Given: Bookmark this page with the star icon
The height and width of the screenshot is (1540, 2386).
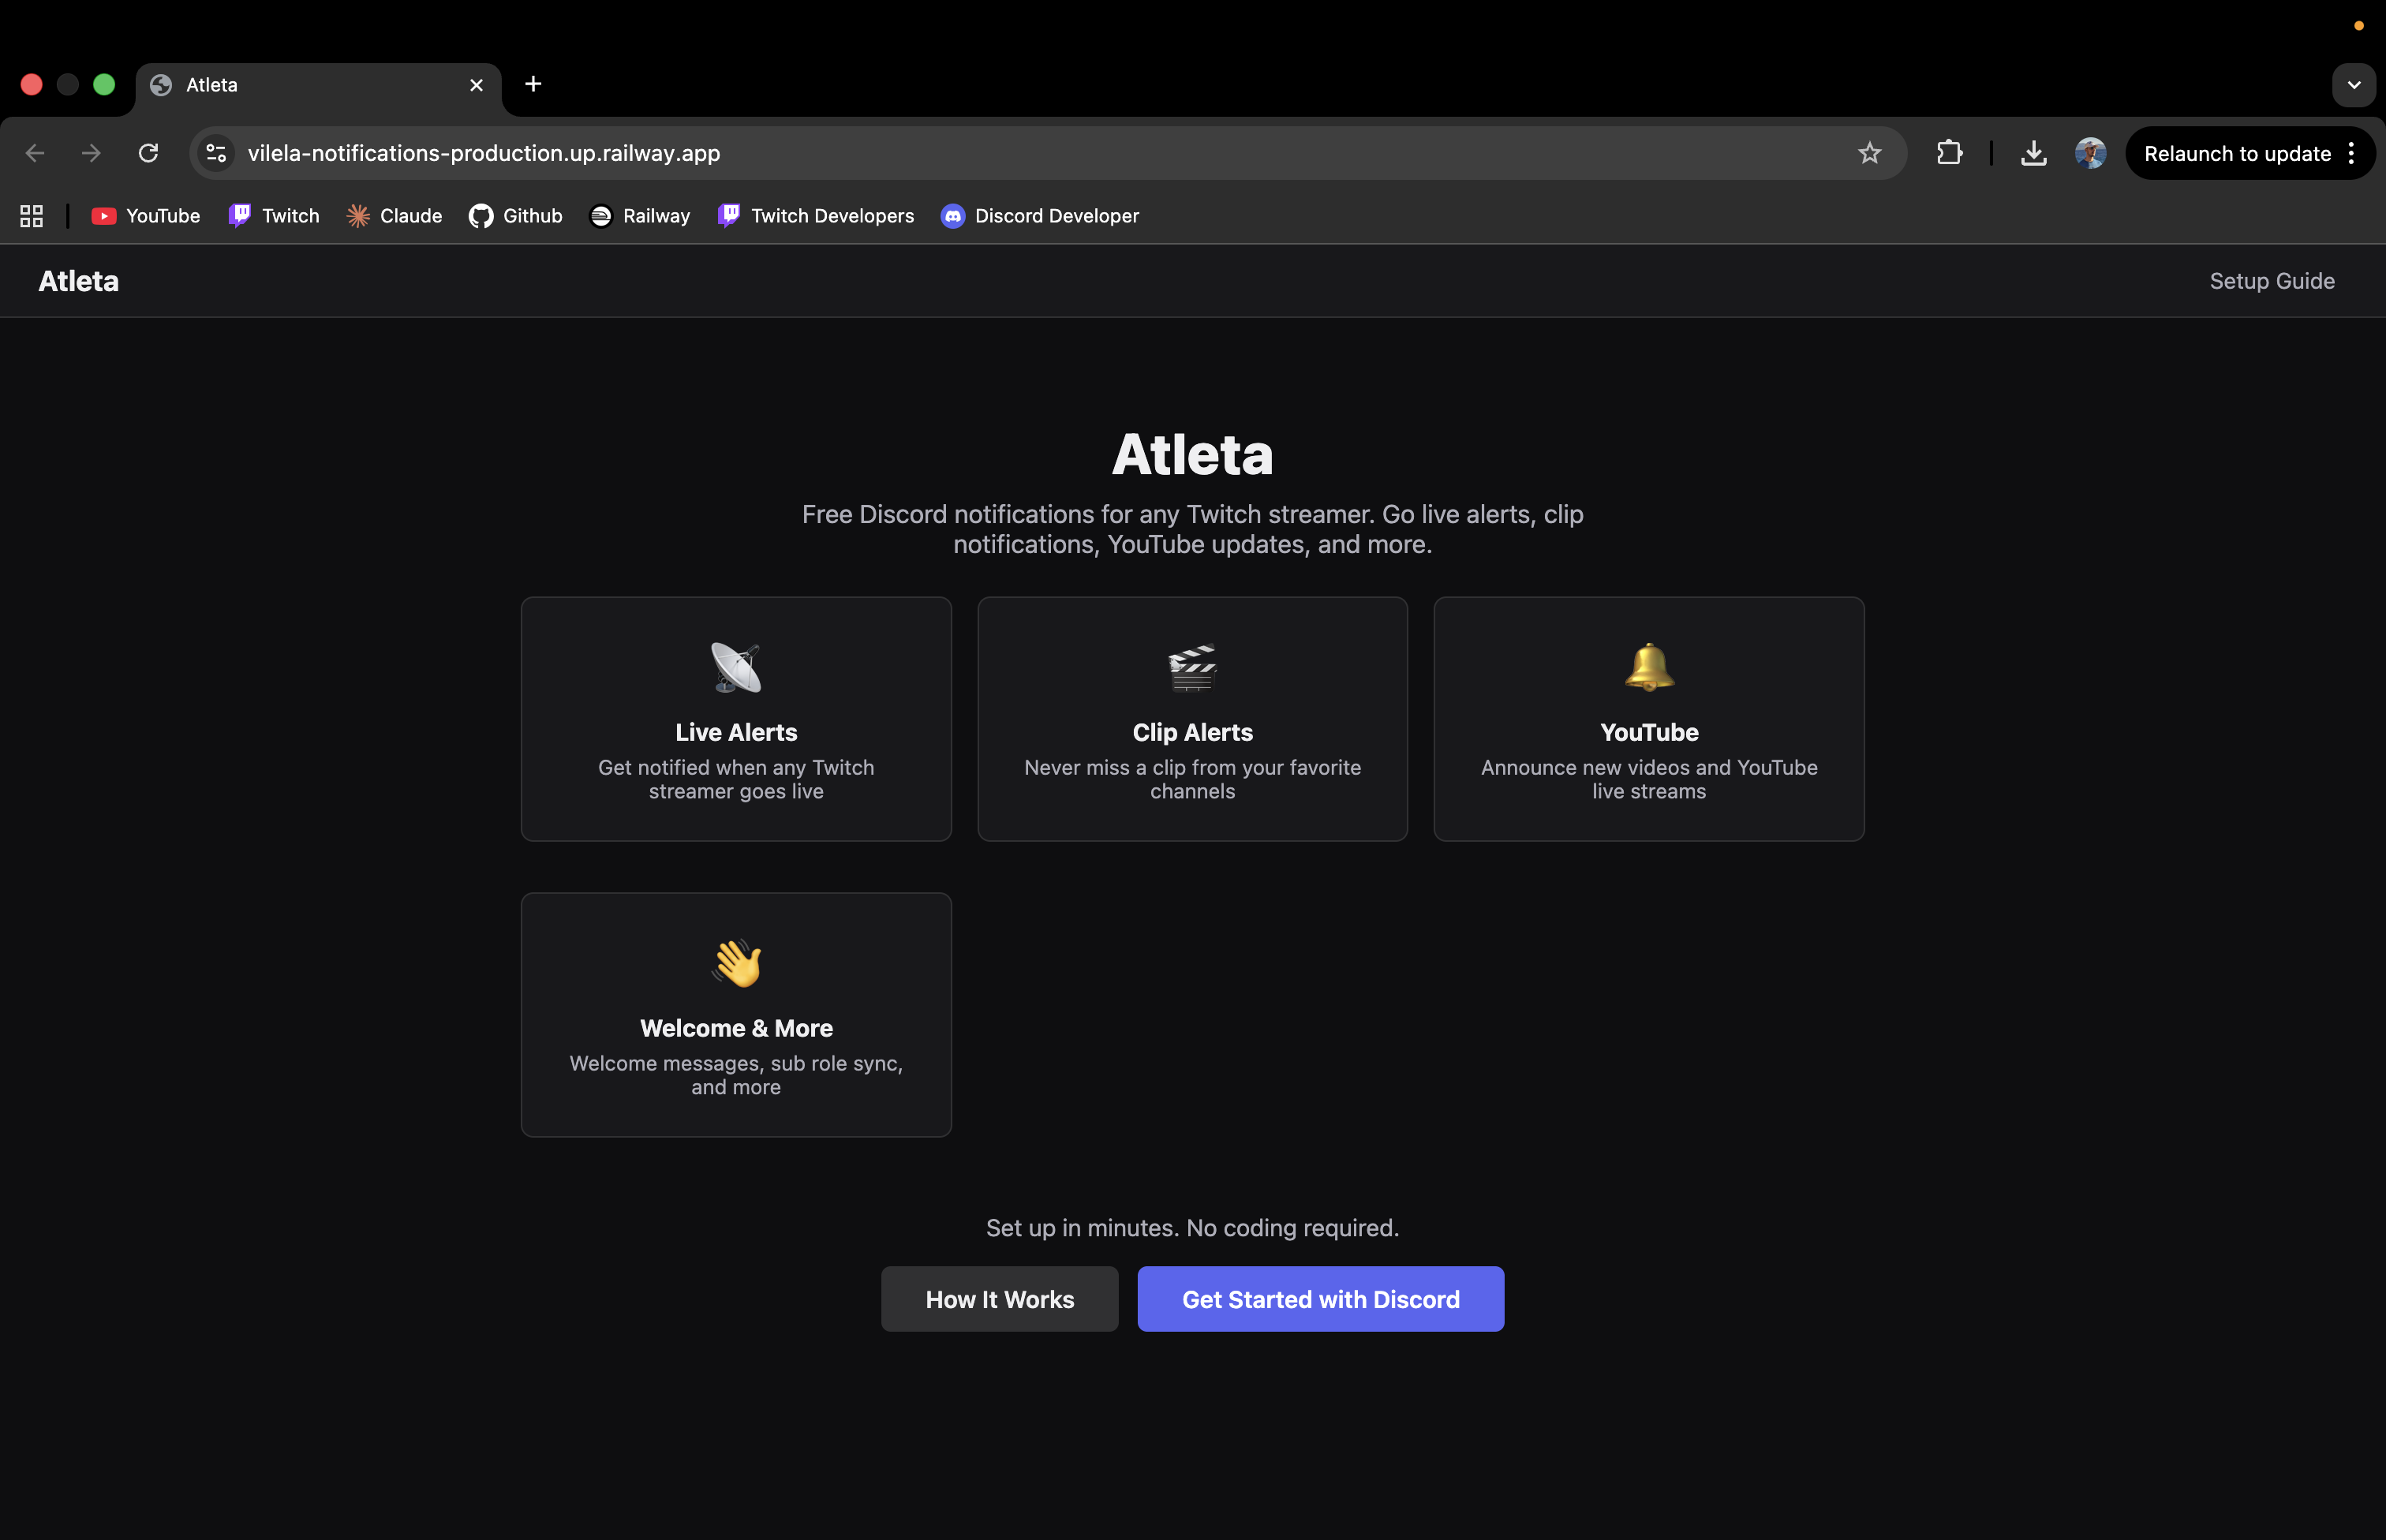Looking at the screenshot, I should coord(1869,152).
